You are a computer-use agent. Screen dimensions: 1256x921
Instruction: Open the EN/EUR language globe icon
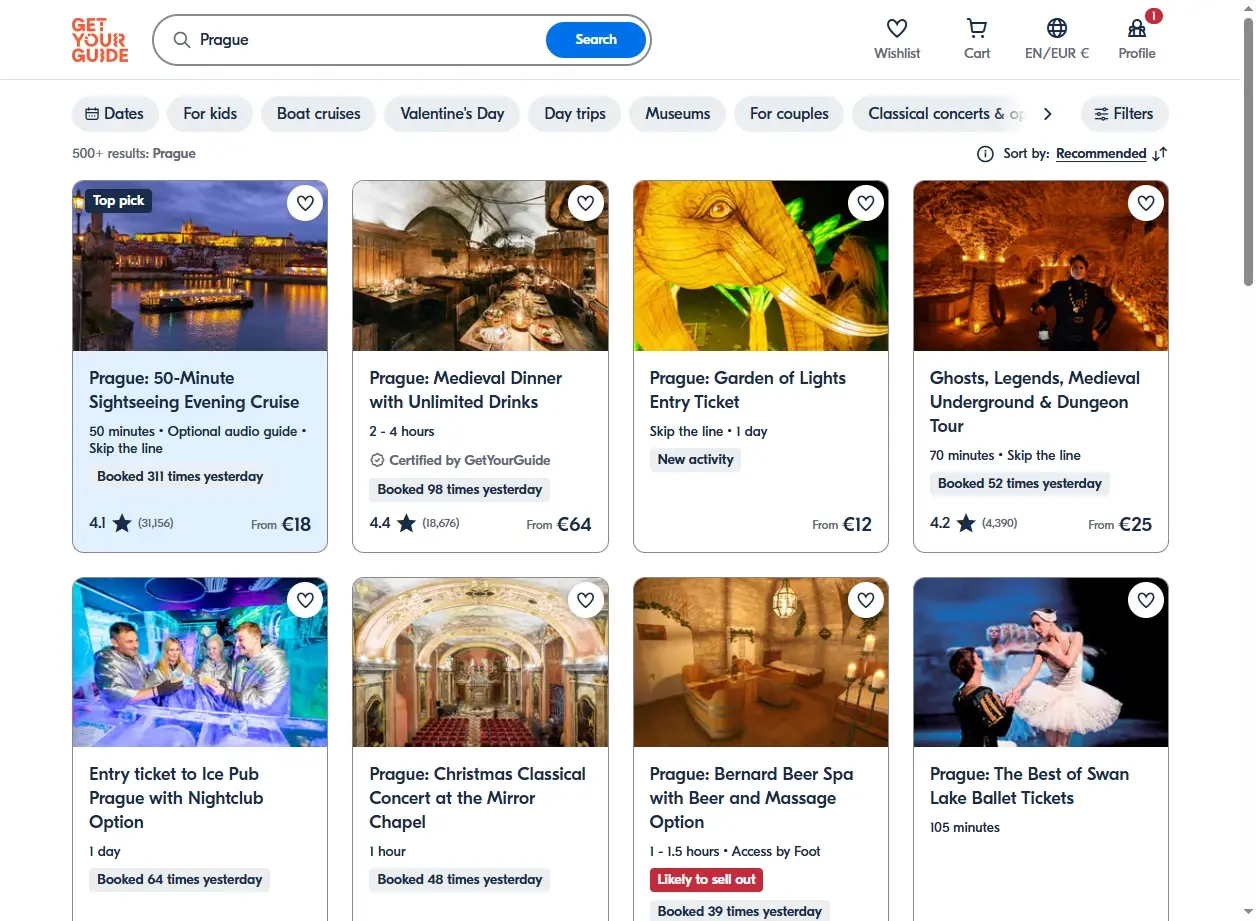[x=1057, y=28]
